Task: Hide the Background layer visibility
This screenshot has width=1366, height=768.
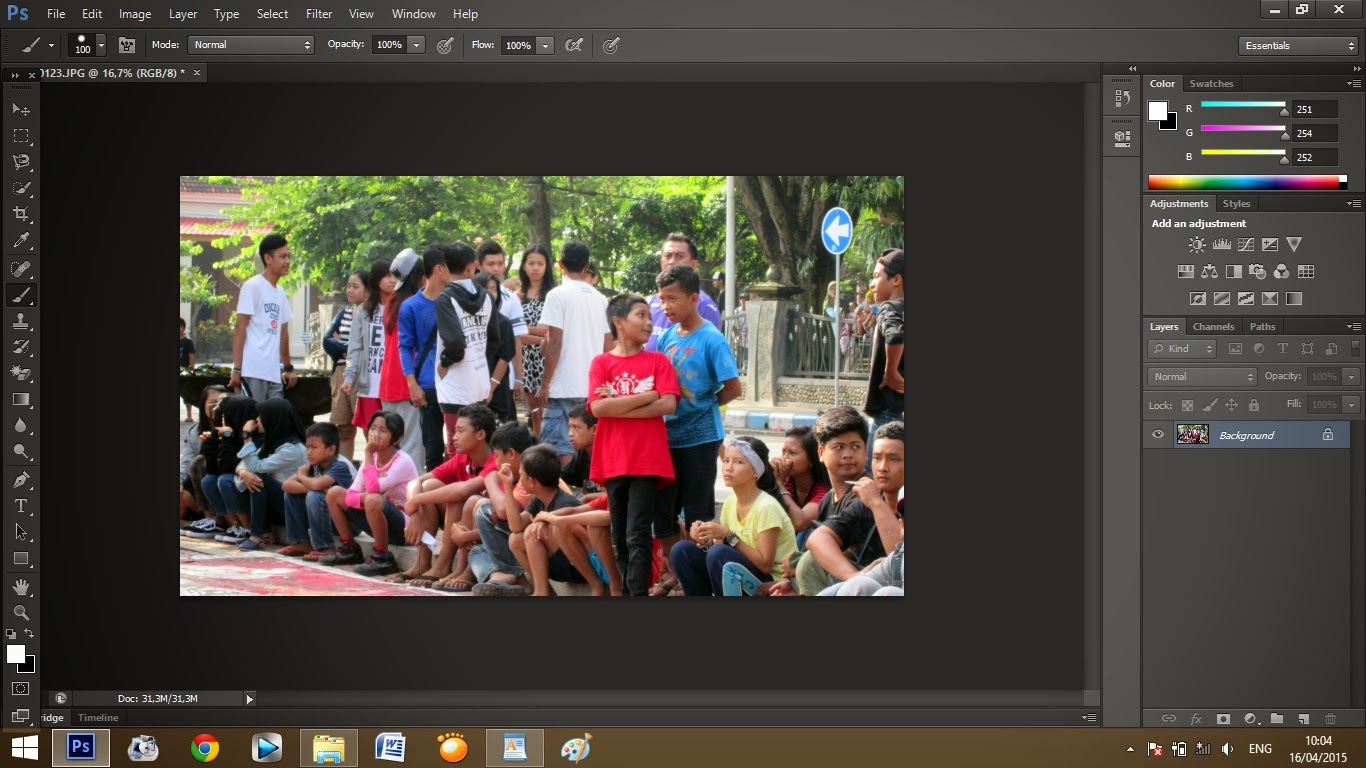Action: [x=1158, y=434]
